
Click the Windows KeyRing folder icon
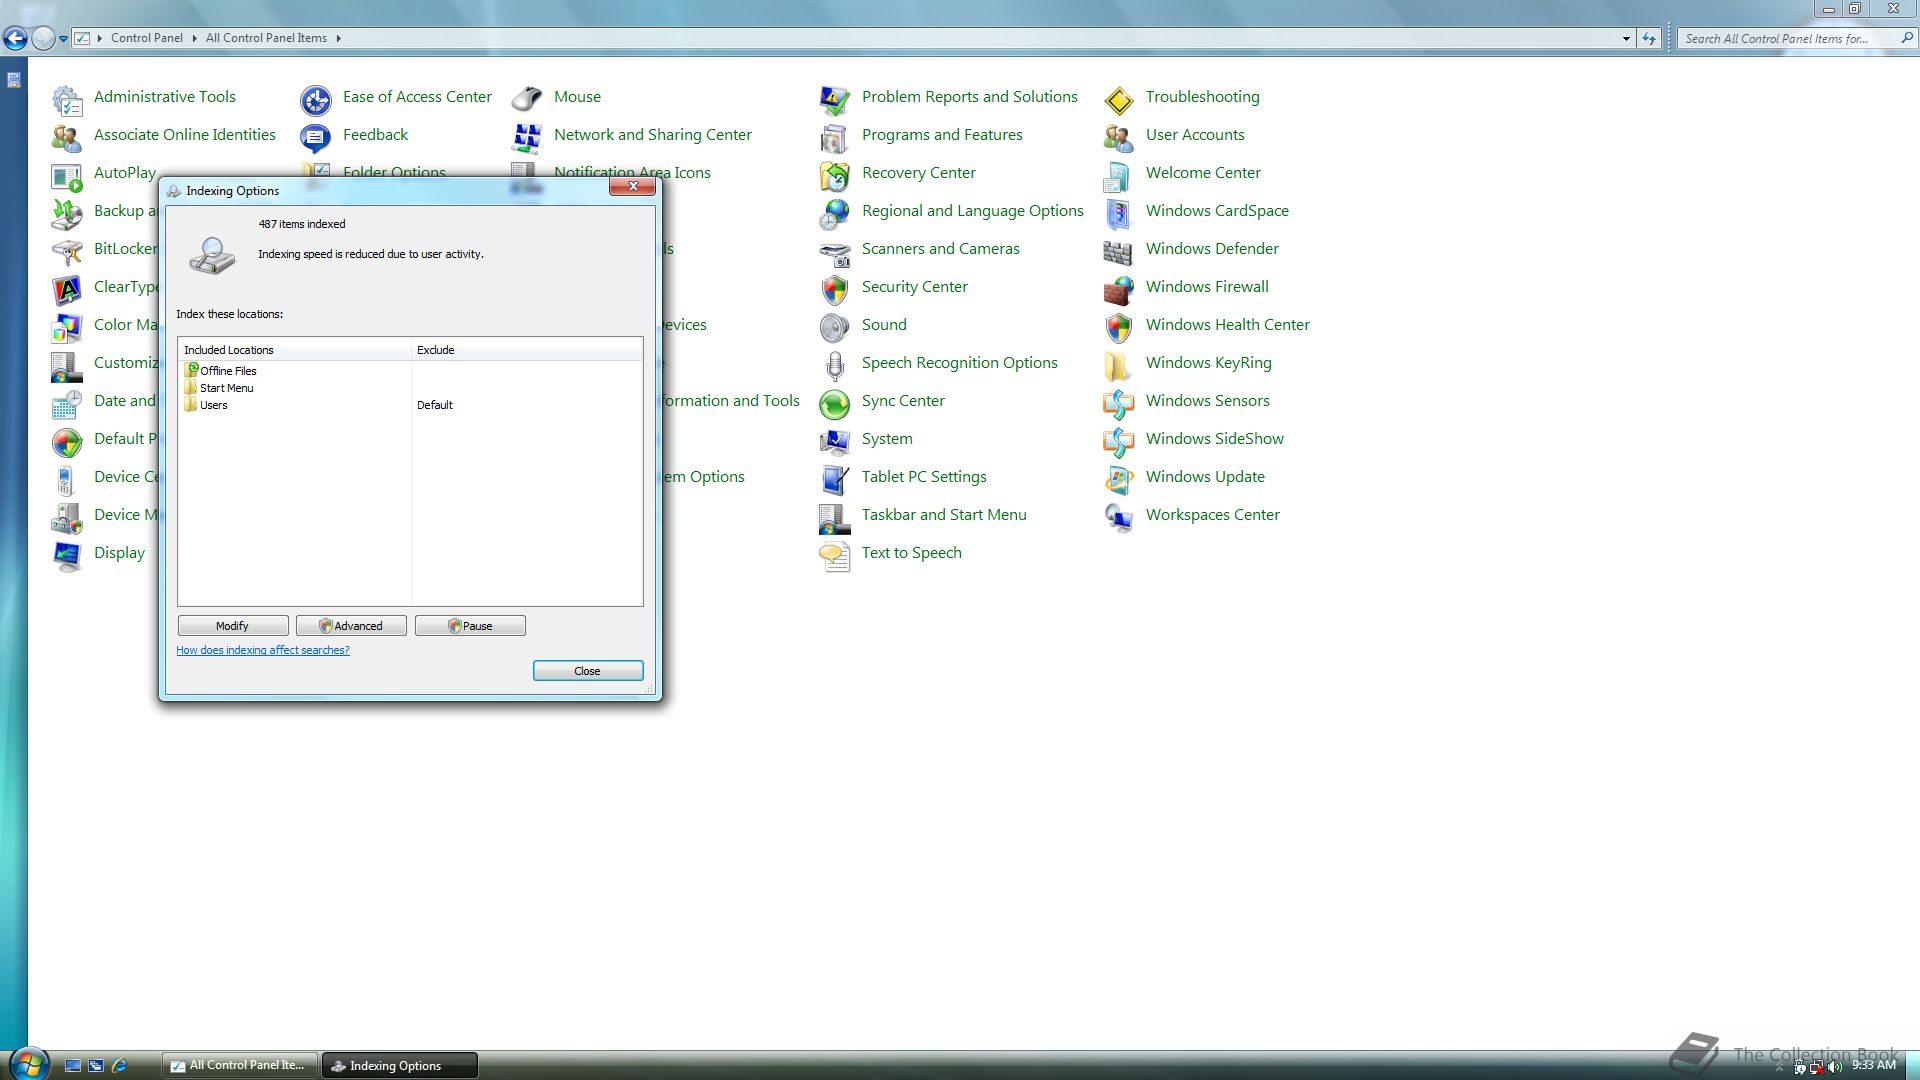(x=1119, y=365)
